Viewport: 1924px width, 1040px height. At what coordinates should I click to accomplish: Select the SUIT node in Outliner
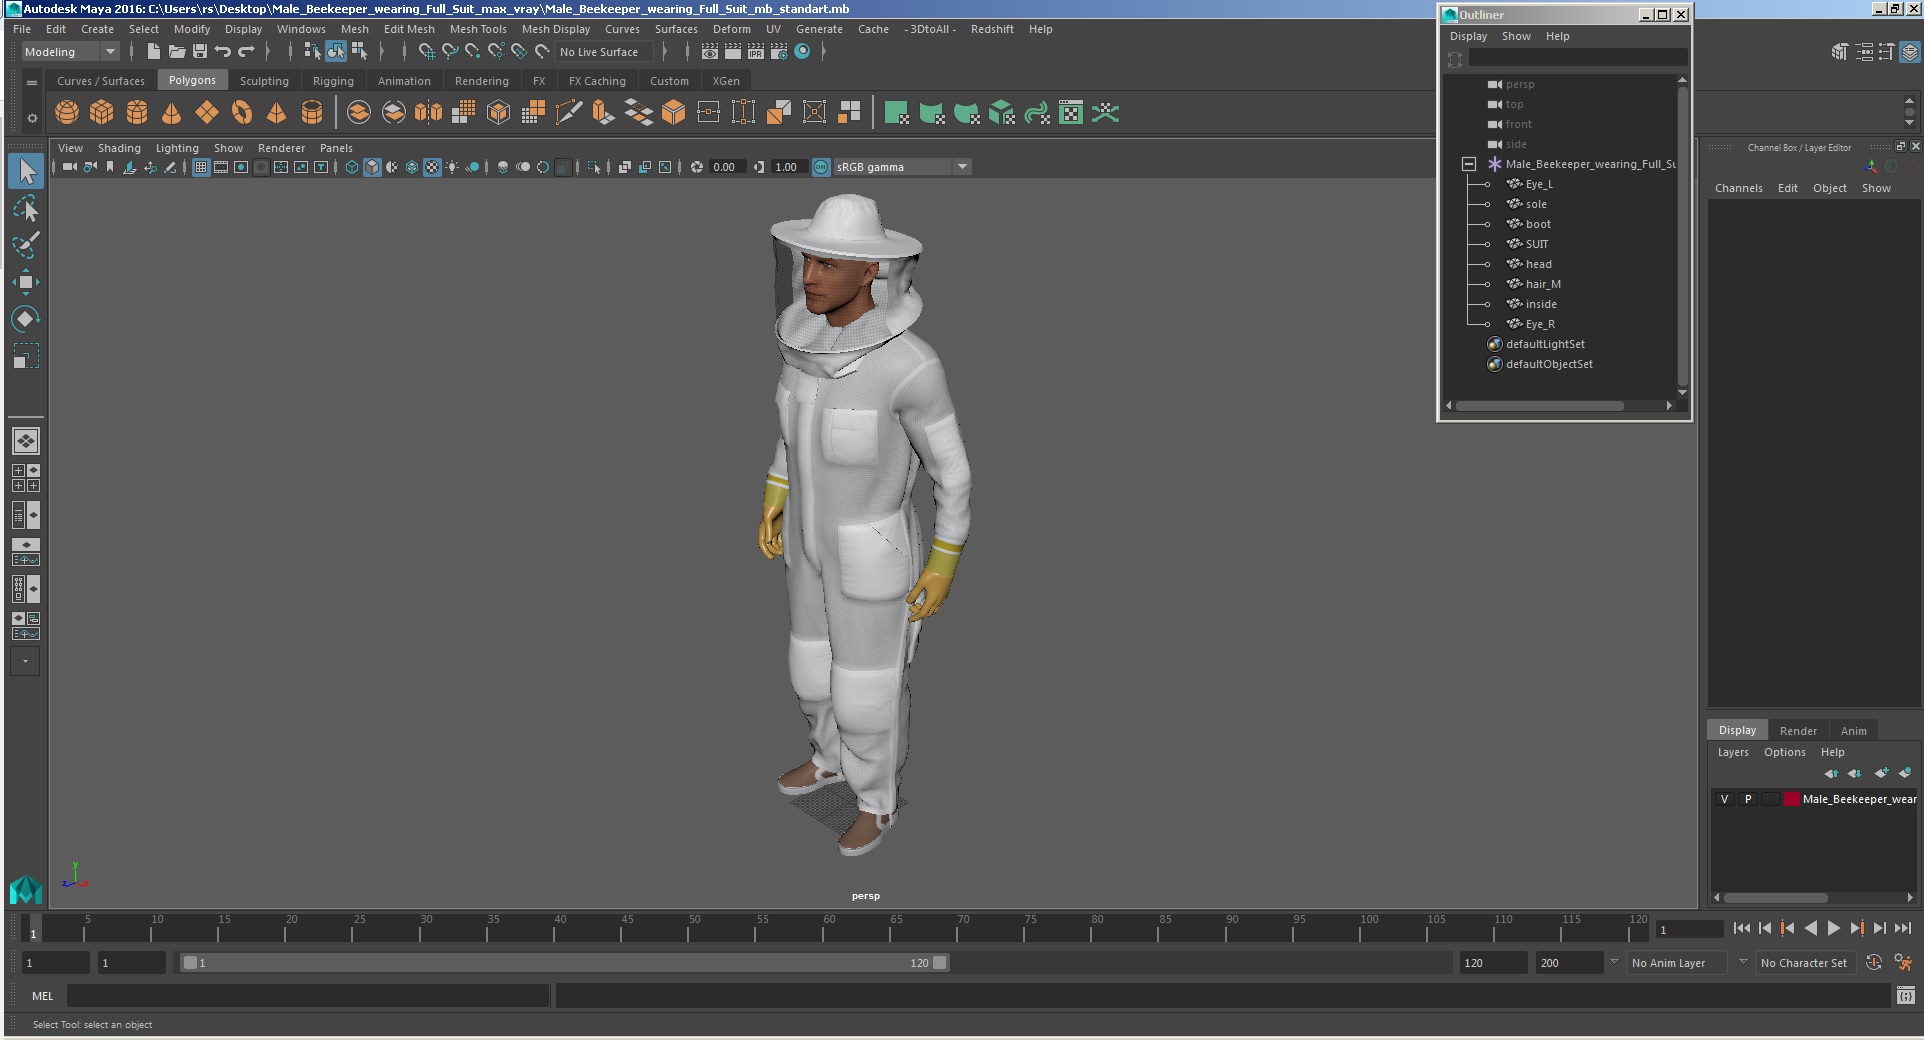(x=1537, y=244)
